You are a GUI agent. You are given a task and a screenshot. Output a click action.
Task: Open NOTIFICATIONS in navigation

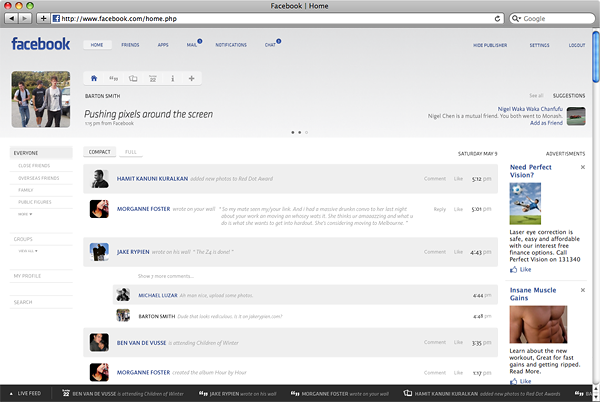click(231, 45)
